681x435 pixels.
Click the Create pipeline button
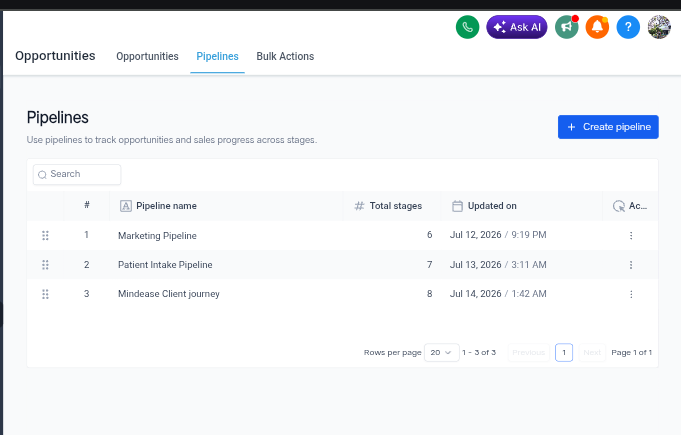tap(608, 127)
